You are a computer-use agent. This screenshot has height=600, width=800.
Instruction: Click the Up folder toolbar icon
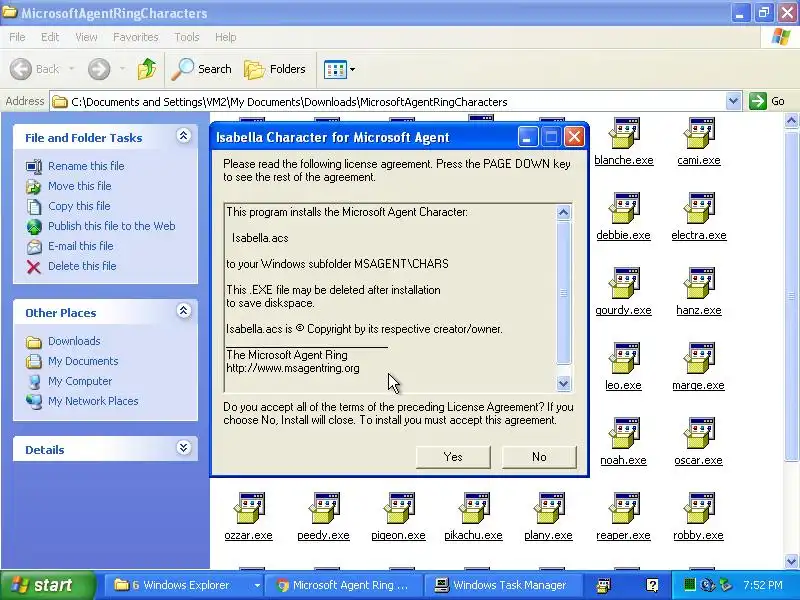pos(147,69)
